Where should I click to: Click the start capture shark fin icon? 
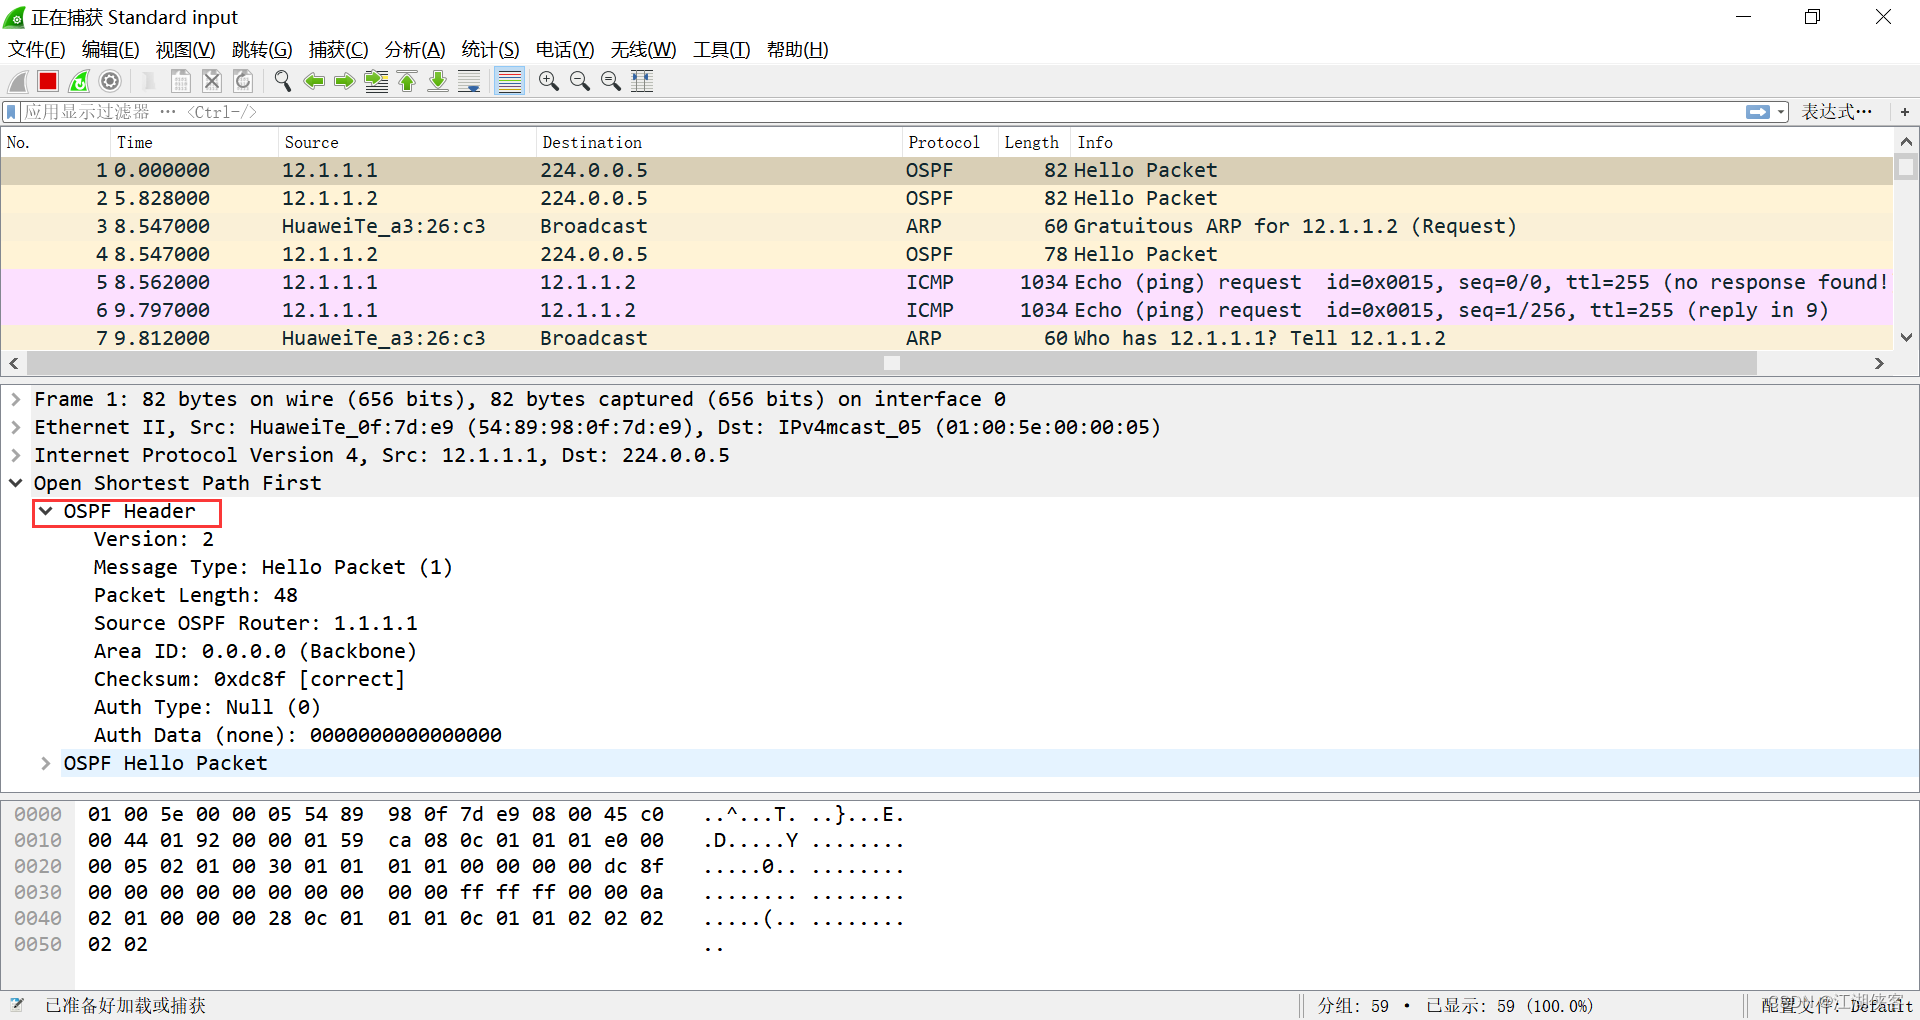click(x=18, y=82)
